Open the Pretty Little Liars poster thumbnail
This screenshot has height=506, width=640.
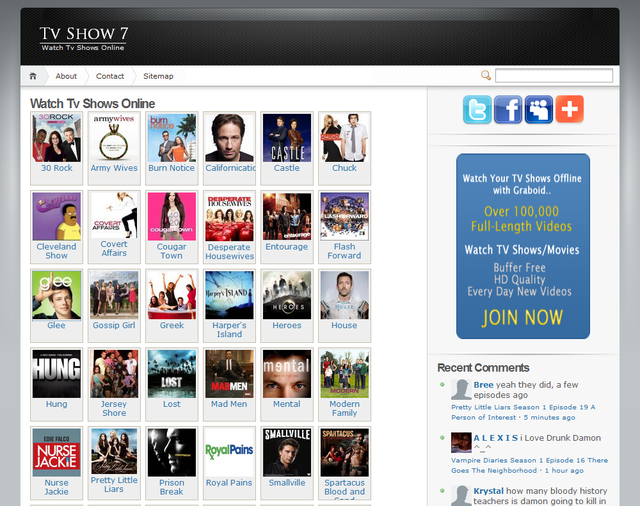[114, 451]
